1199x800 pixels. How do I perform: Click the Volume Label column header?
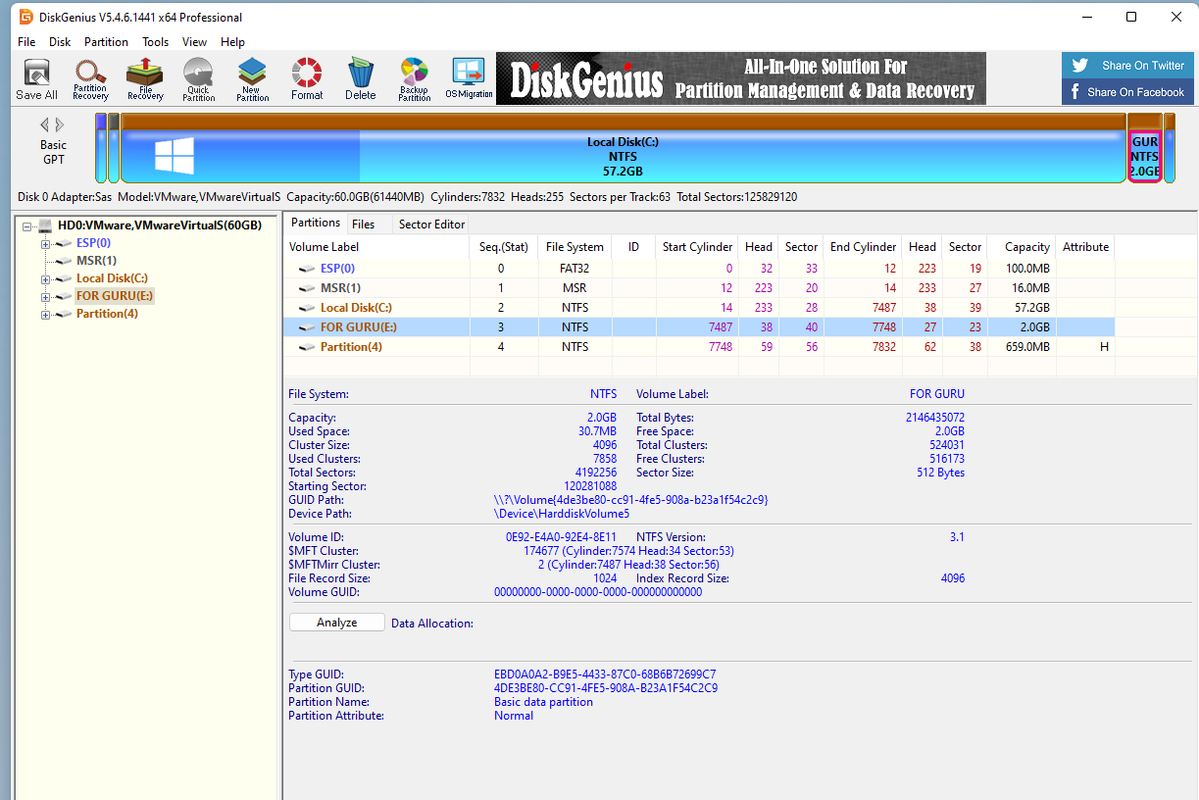tap(376, 247)
